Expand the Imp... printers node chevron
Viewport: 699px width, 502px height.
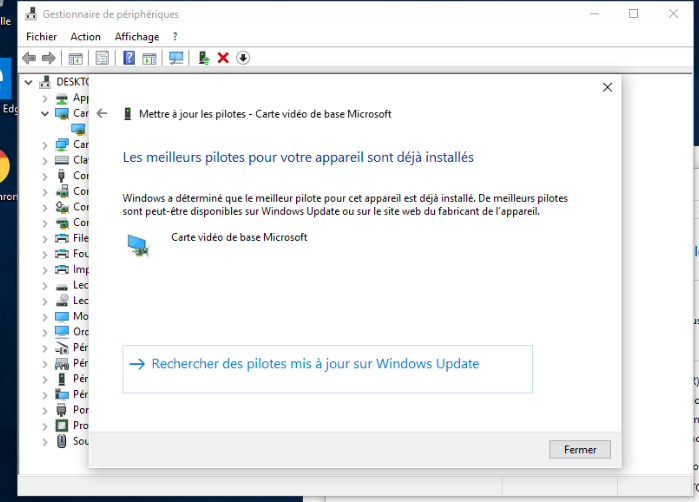pyautogui.click(x=45, y=270)
